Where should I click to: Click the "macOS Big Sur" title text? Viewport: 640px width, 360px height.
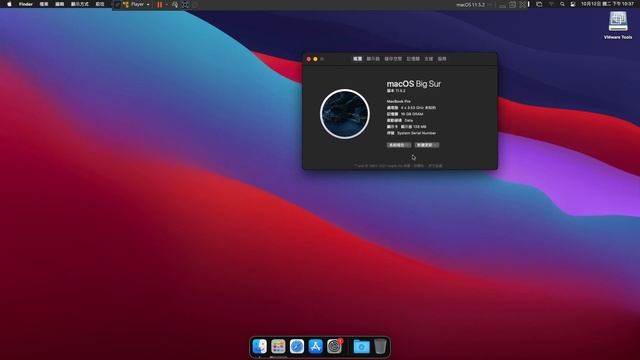pos(414,84)
